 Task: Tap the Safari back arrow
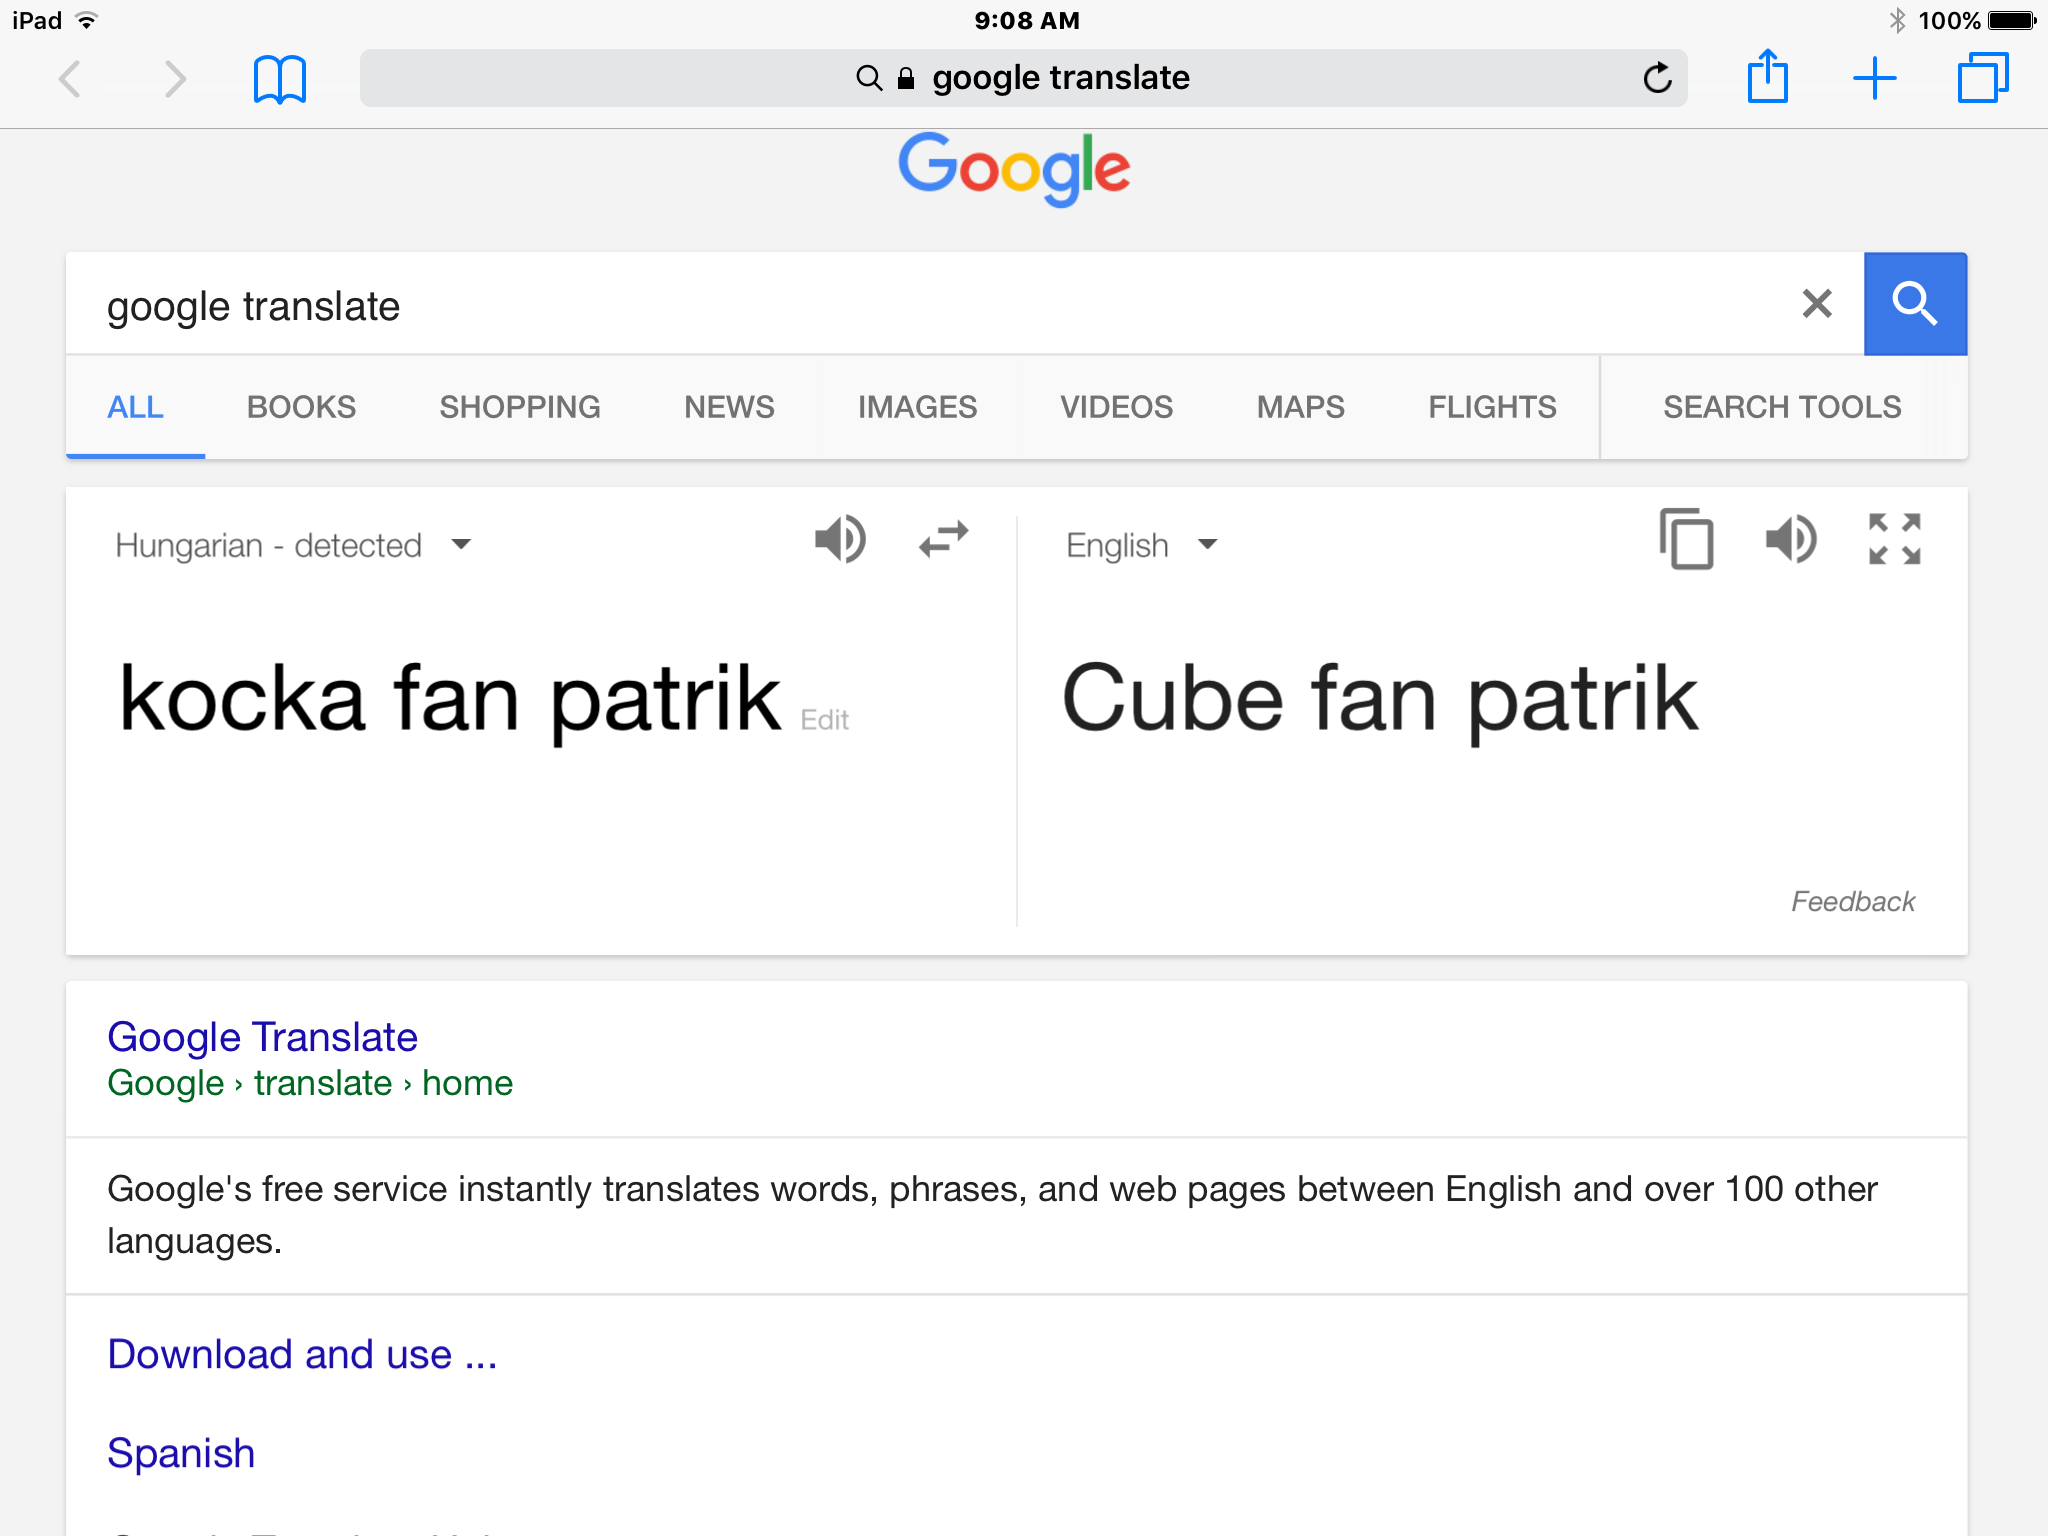[69, 78]
